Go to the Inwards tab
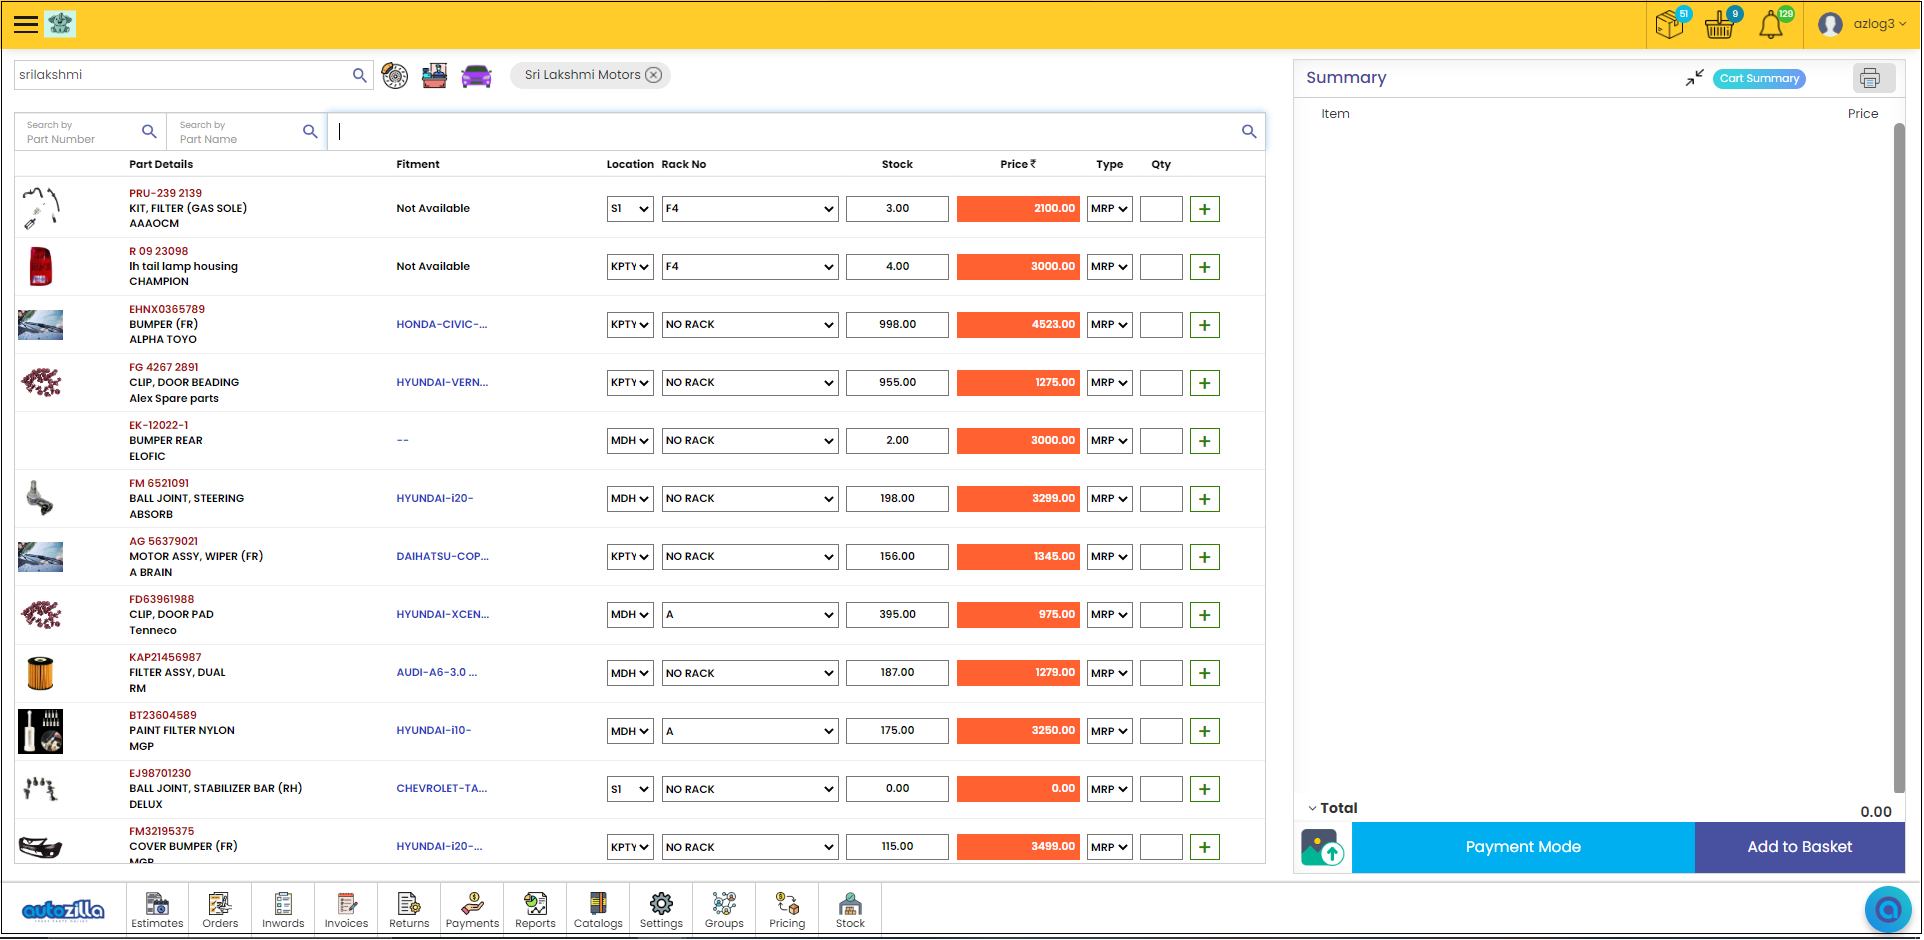 click(x=283, y=910)
